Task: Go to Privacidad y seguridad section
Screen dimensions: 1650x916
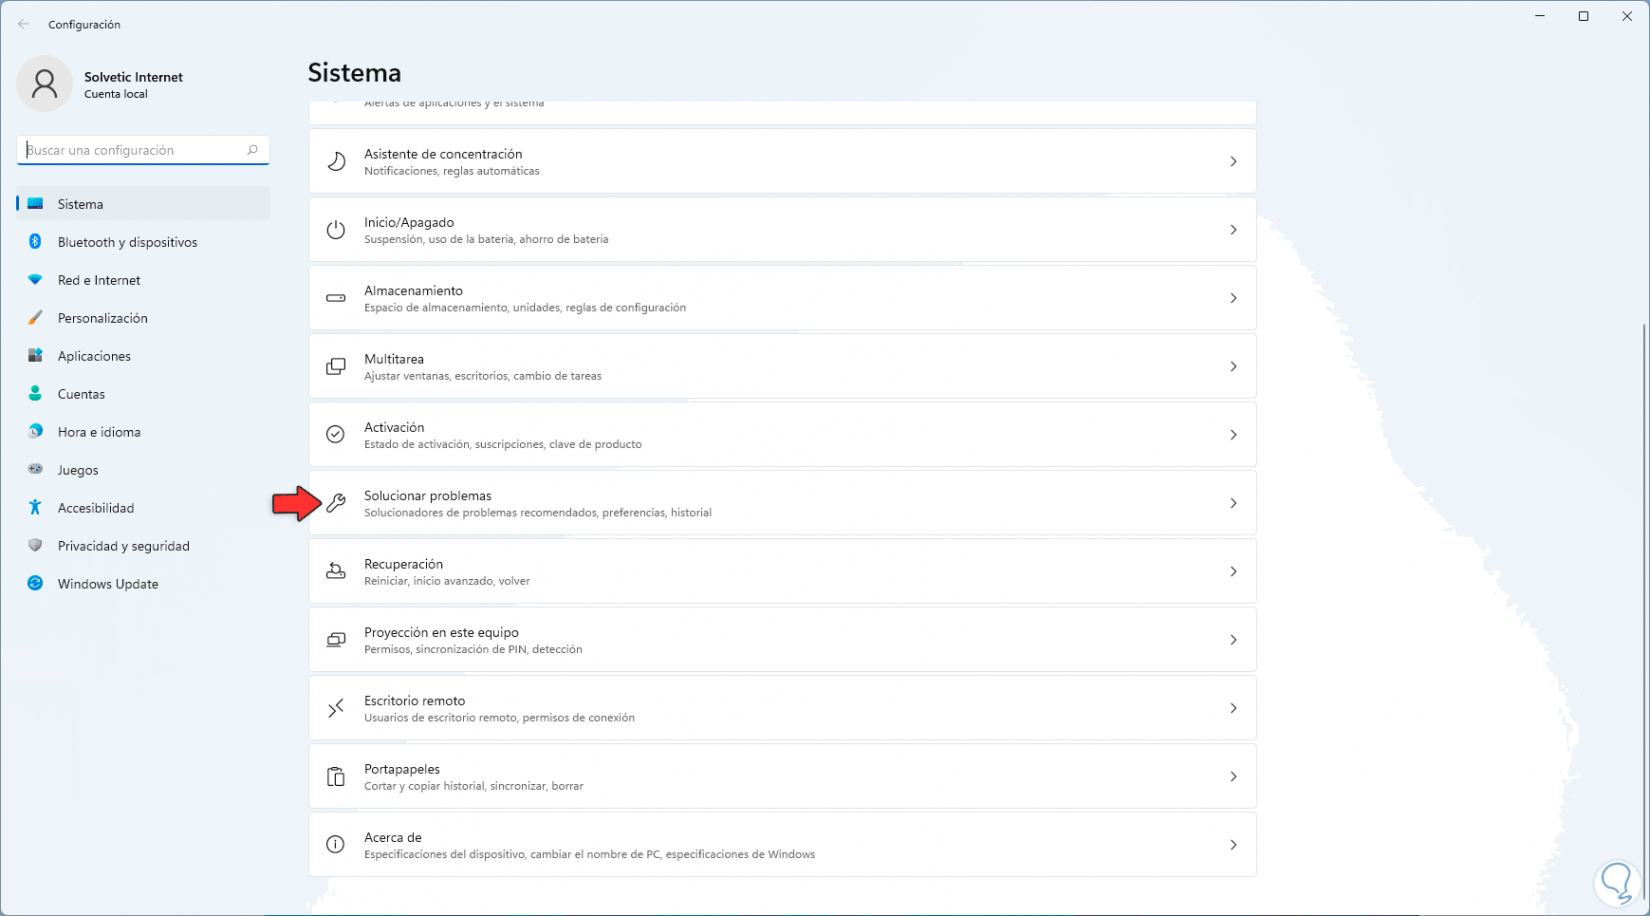Action: point(123,546)
